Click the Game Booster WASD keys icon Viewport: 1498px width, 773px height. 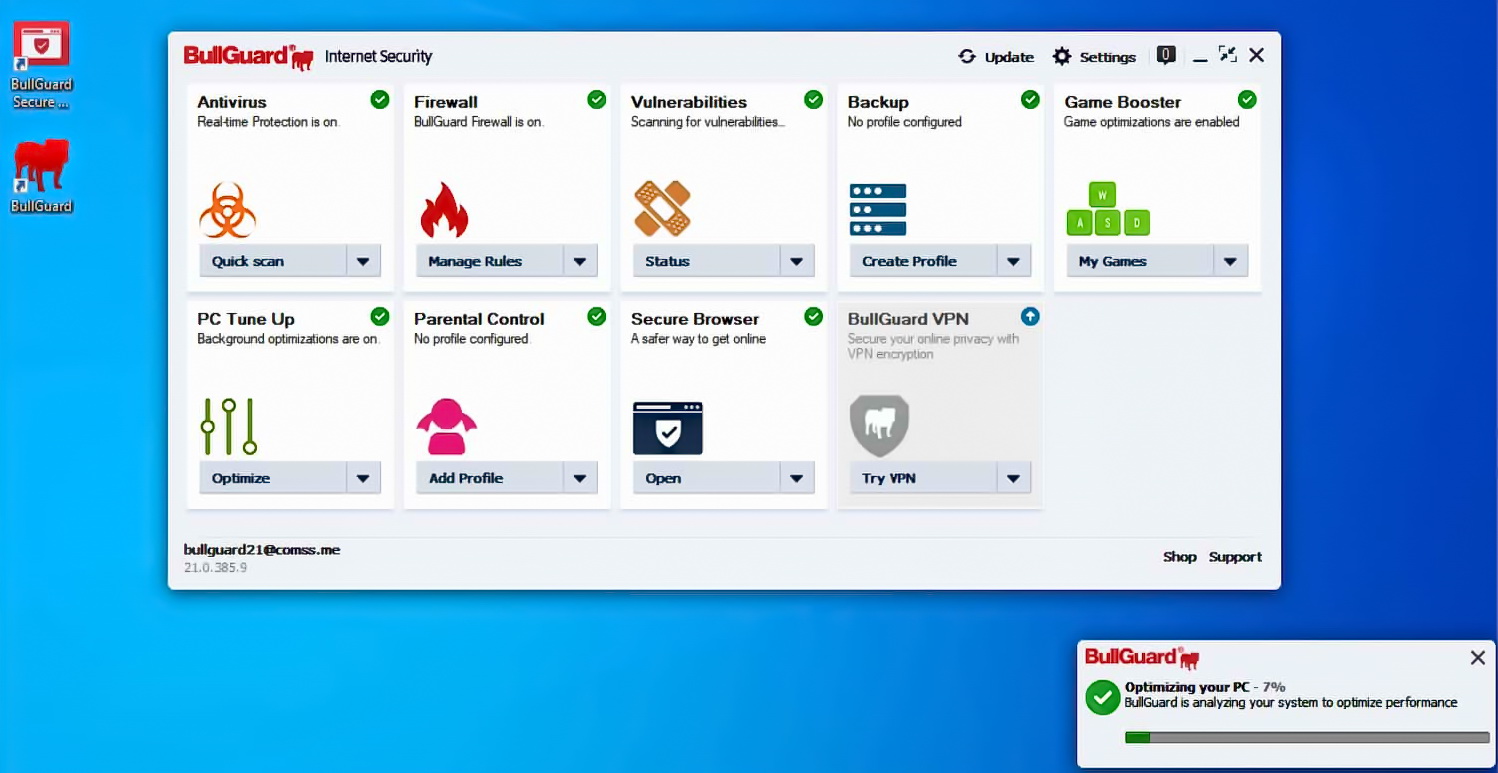[x=1108, y=209]
